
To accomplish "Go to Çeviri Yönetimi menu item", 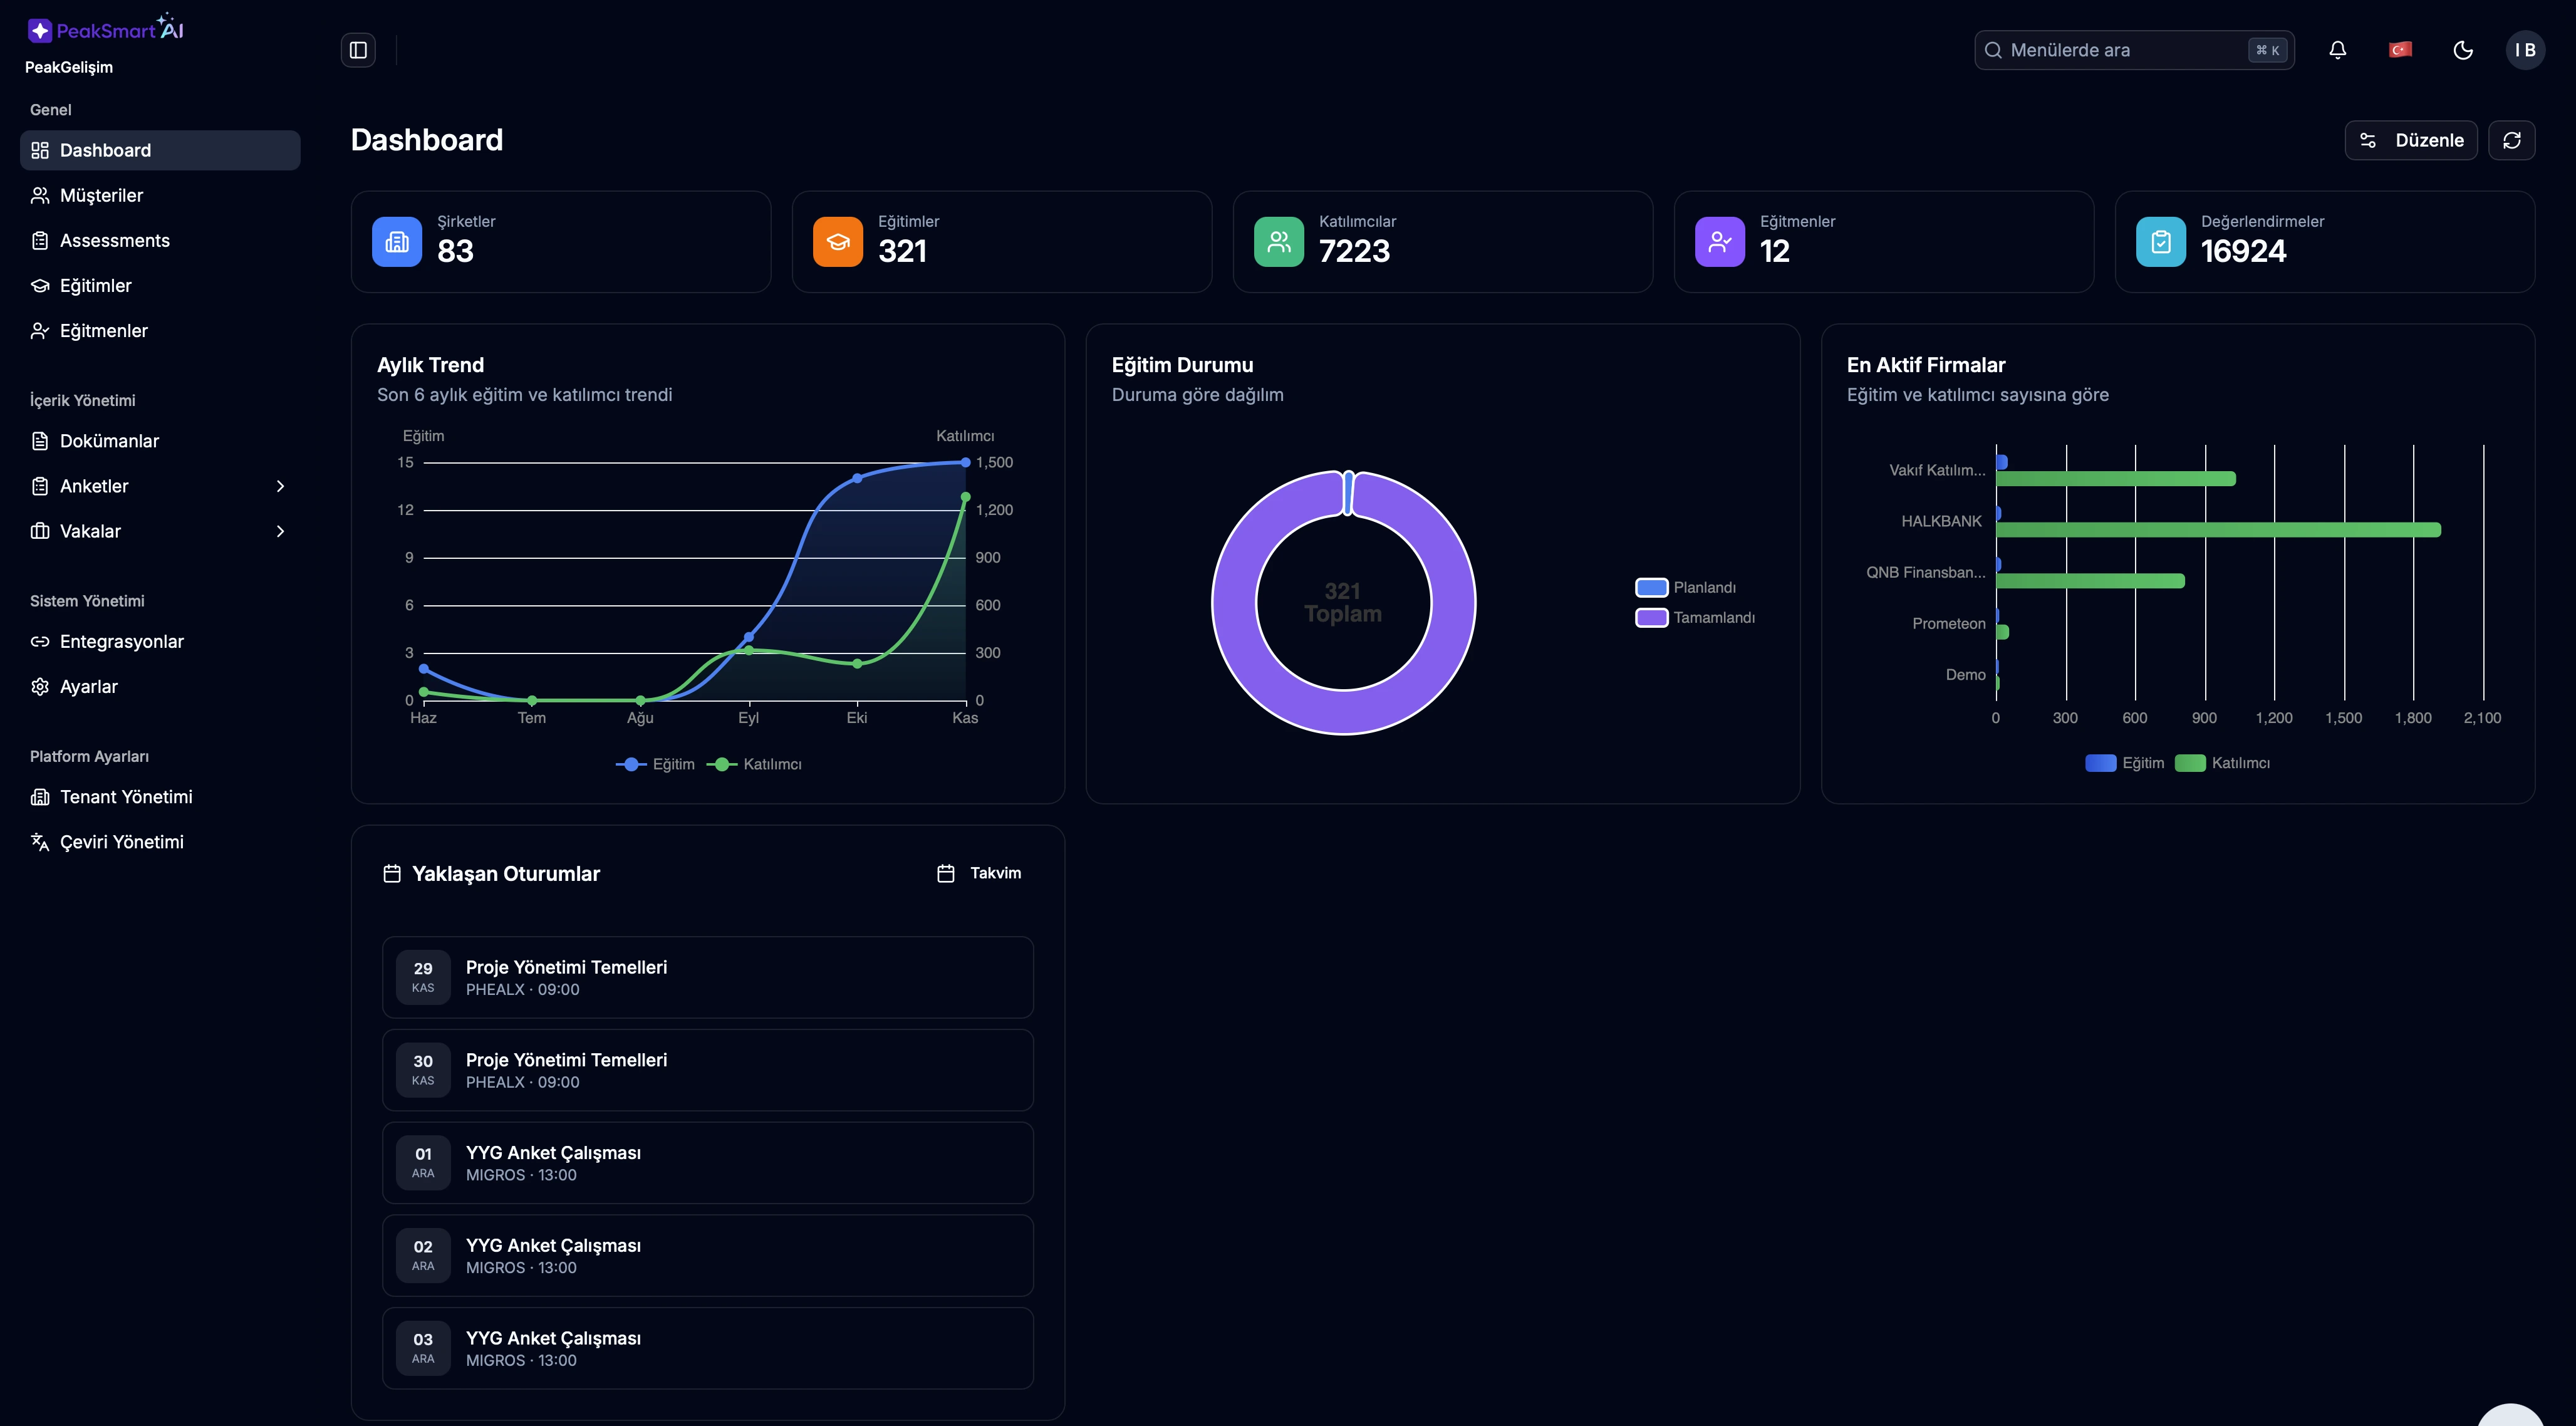I will coord(121,842).
